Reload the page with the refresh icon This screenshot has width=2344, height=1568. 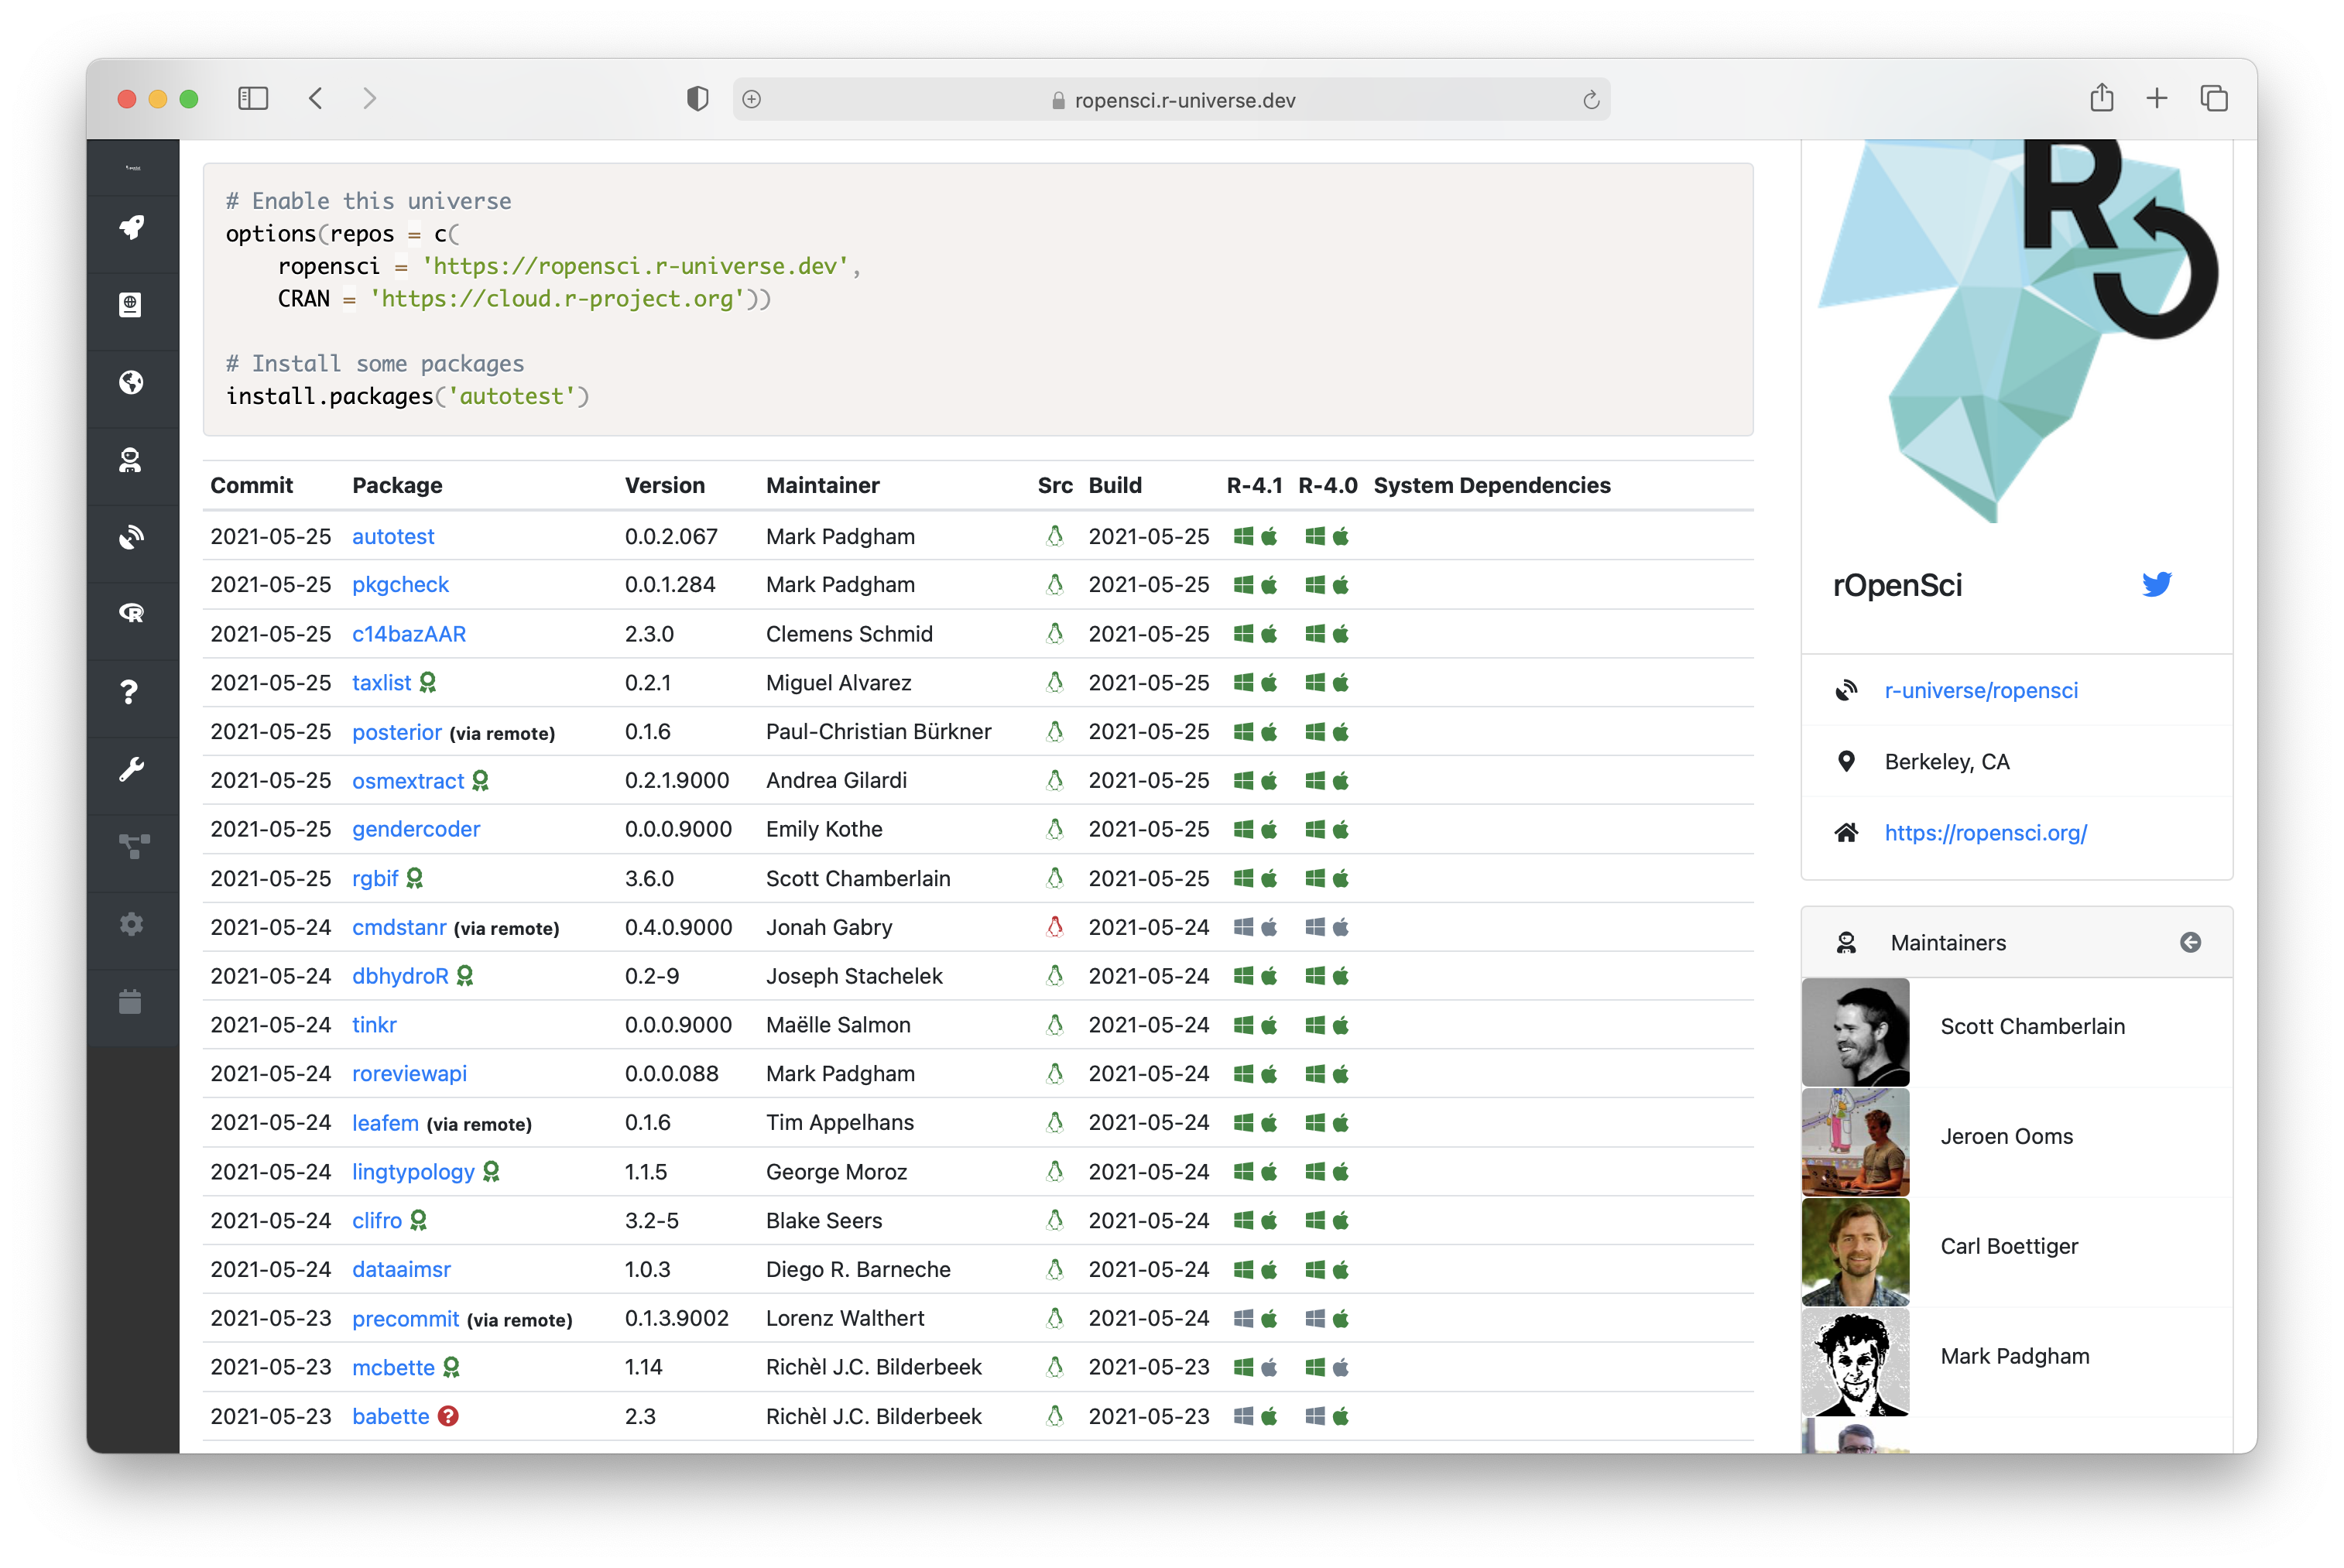1591,100
